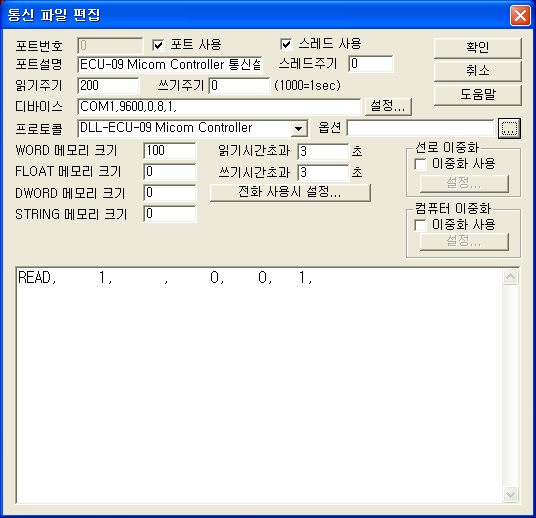Open 전화 사용시 설정... button
The height and width of the screenshot is (518, 536).
tap(290, 192)
